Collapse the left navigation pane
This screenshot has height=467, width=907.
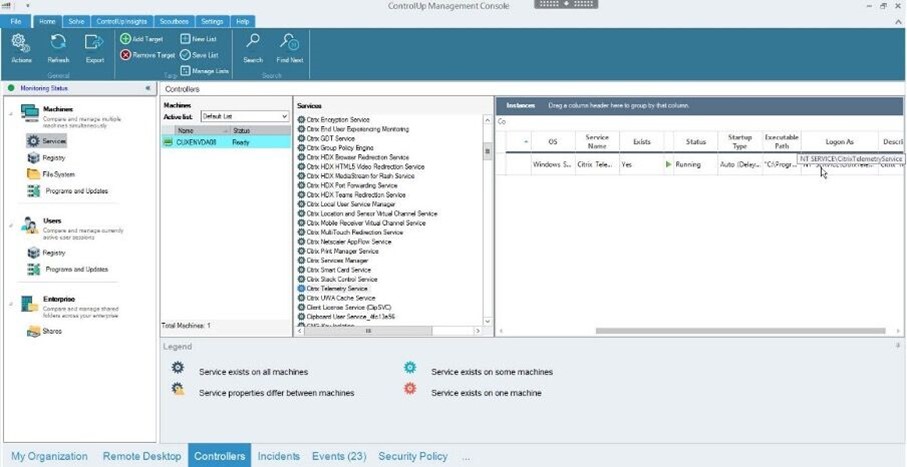click(x=148, y=89)
